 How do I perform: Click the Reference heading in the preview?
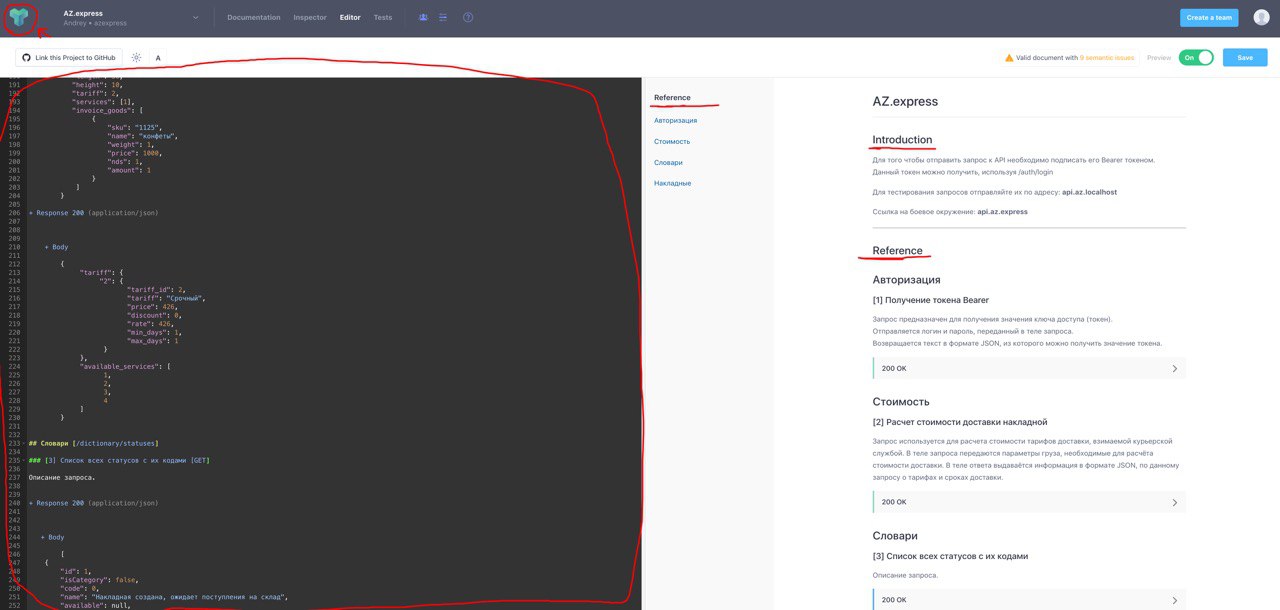[897, 250]
